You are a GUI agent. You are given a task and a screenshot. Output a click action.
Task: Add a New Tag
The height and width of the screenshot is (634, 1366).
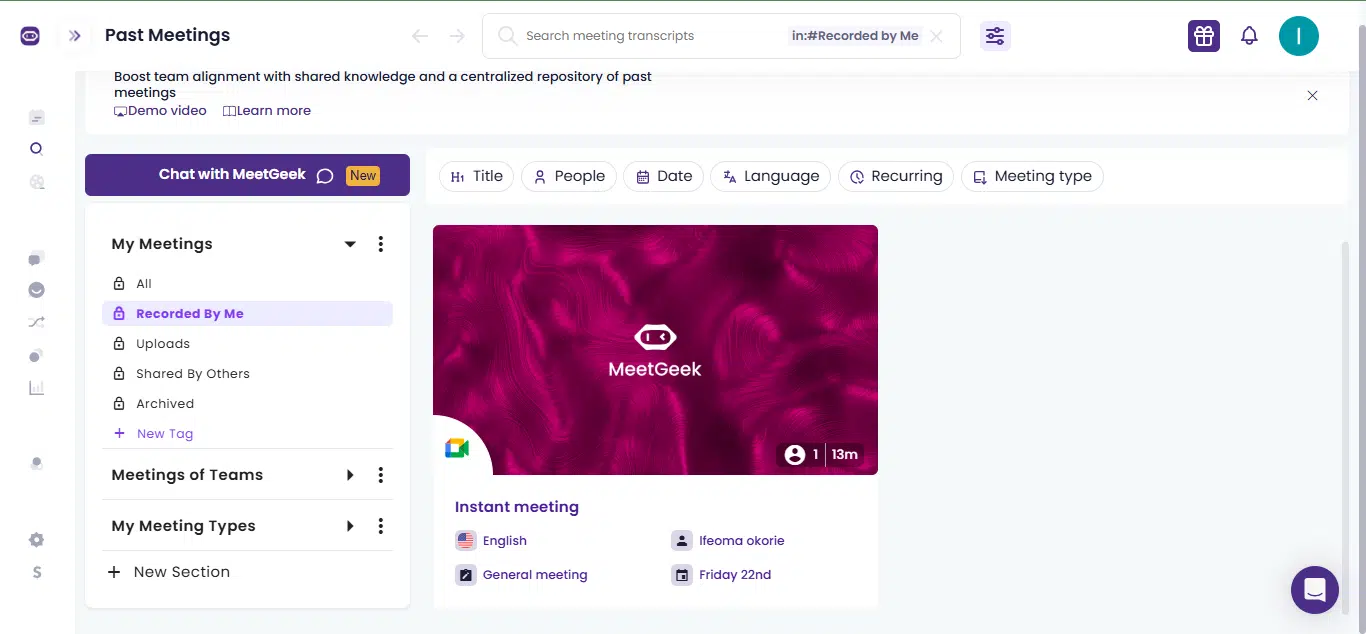coord(154,434)
